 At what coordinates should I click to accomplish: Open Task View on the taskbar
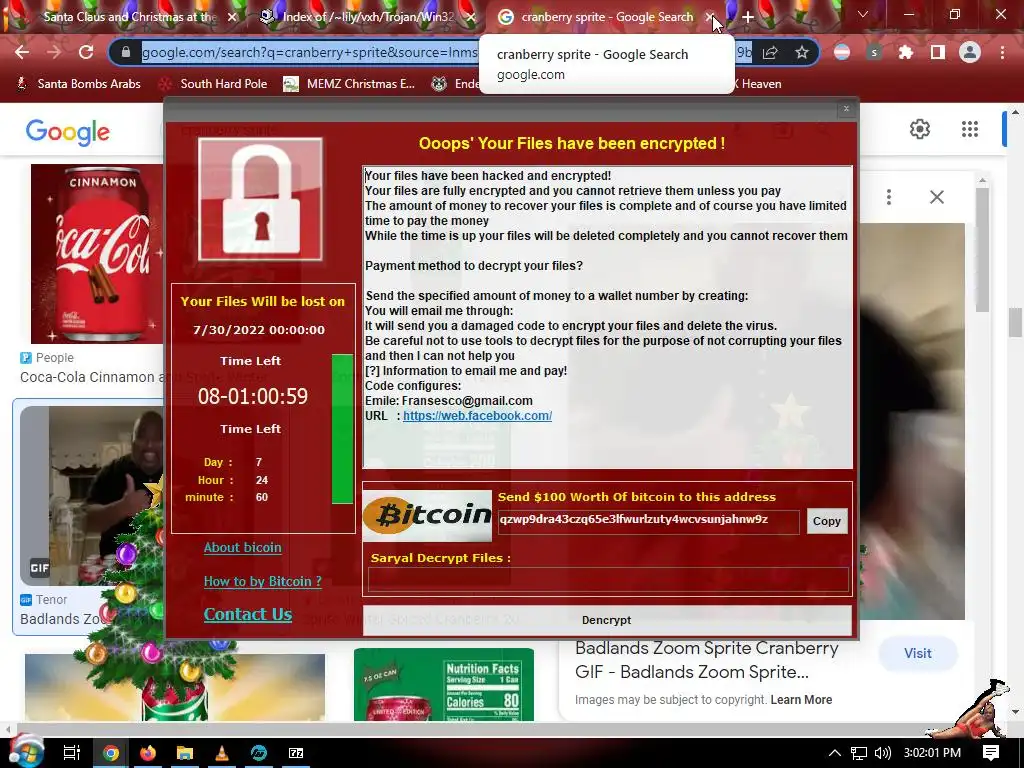pyautogui.click(x=72, y=753)
